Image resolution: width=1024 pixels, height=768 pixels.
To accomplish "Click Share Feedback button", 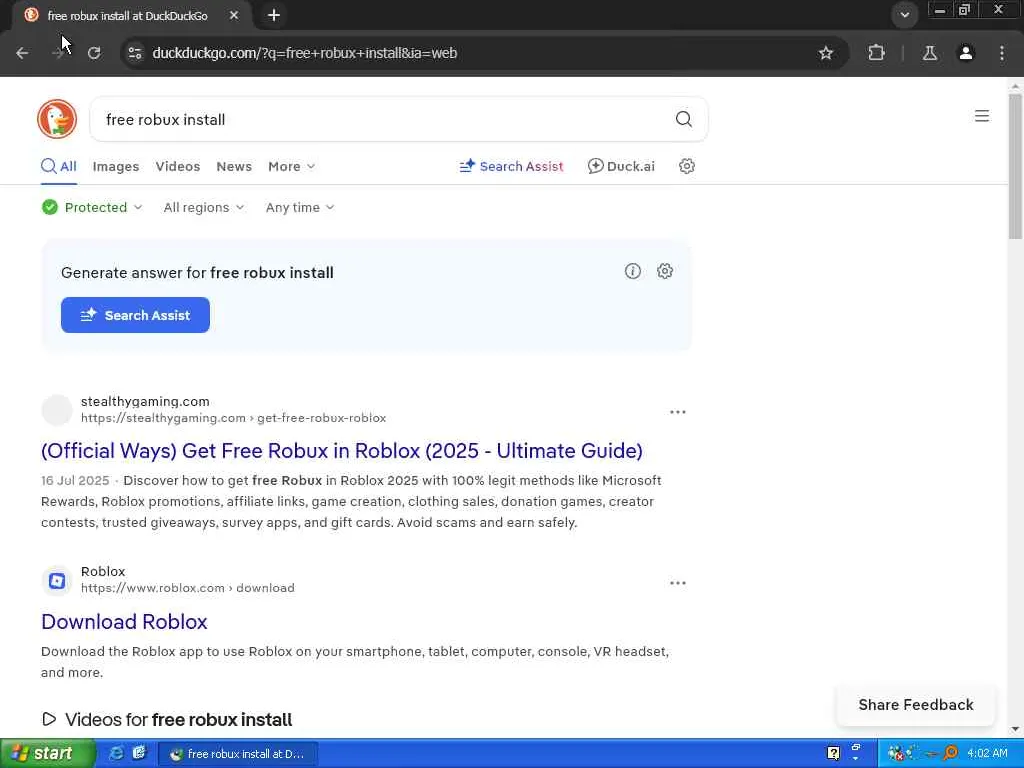I will click(916, 705).
